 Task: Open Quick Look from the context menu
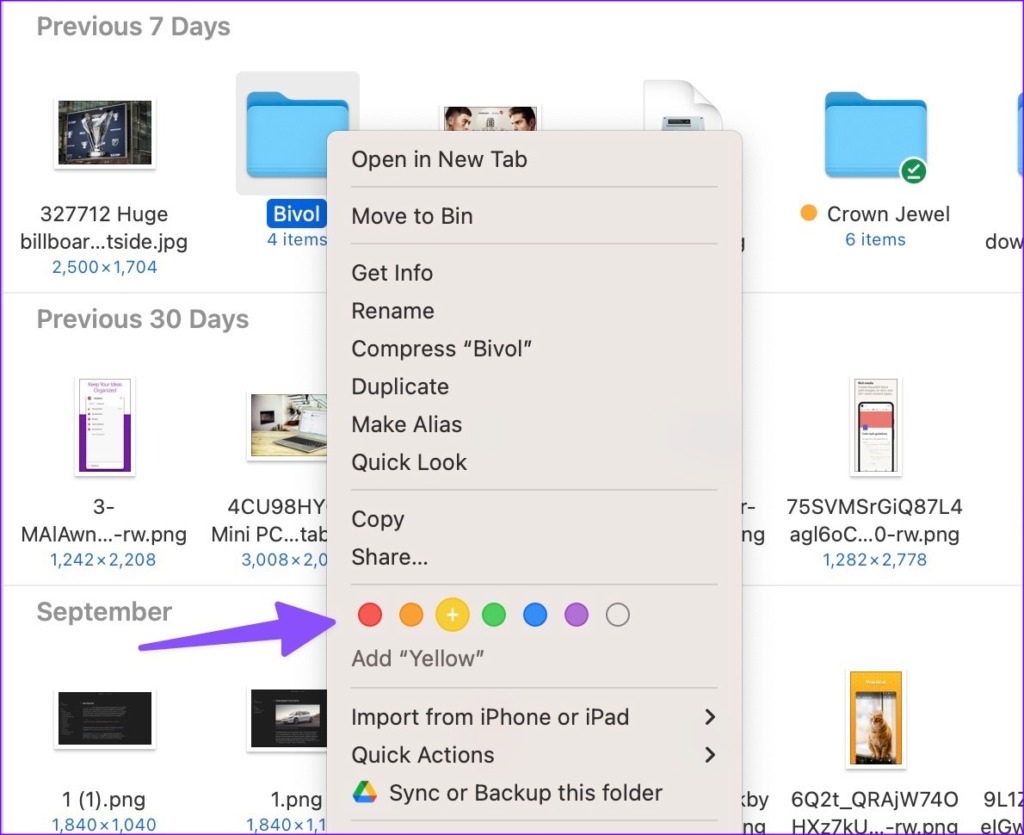click(409, 462)
